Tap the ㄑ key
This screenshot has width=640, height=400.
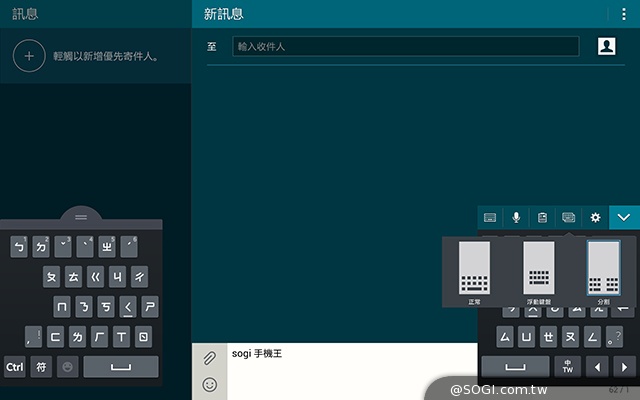click(x=128, y=307)
